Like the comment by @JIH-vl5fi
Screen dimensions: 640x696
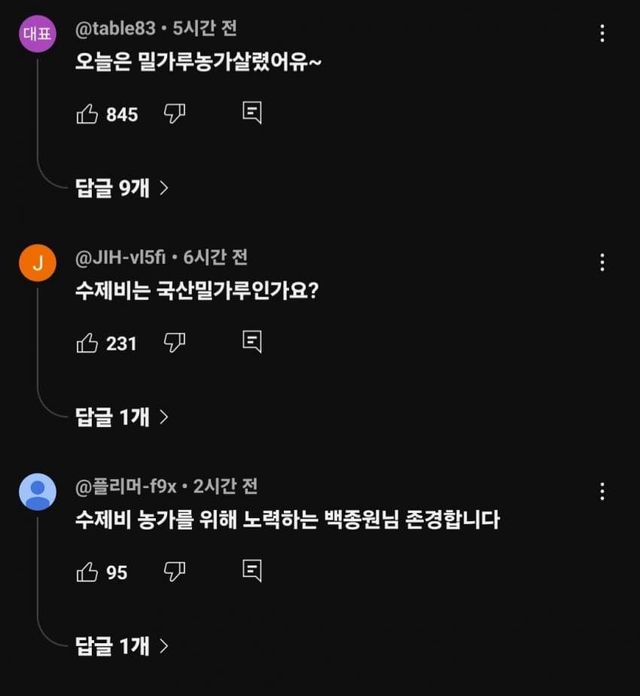[x=87, y=343]
